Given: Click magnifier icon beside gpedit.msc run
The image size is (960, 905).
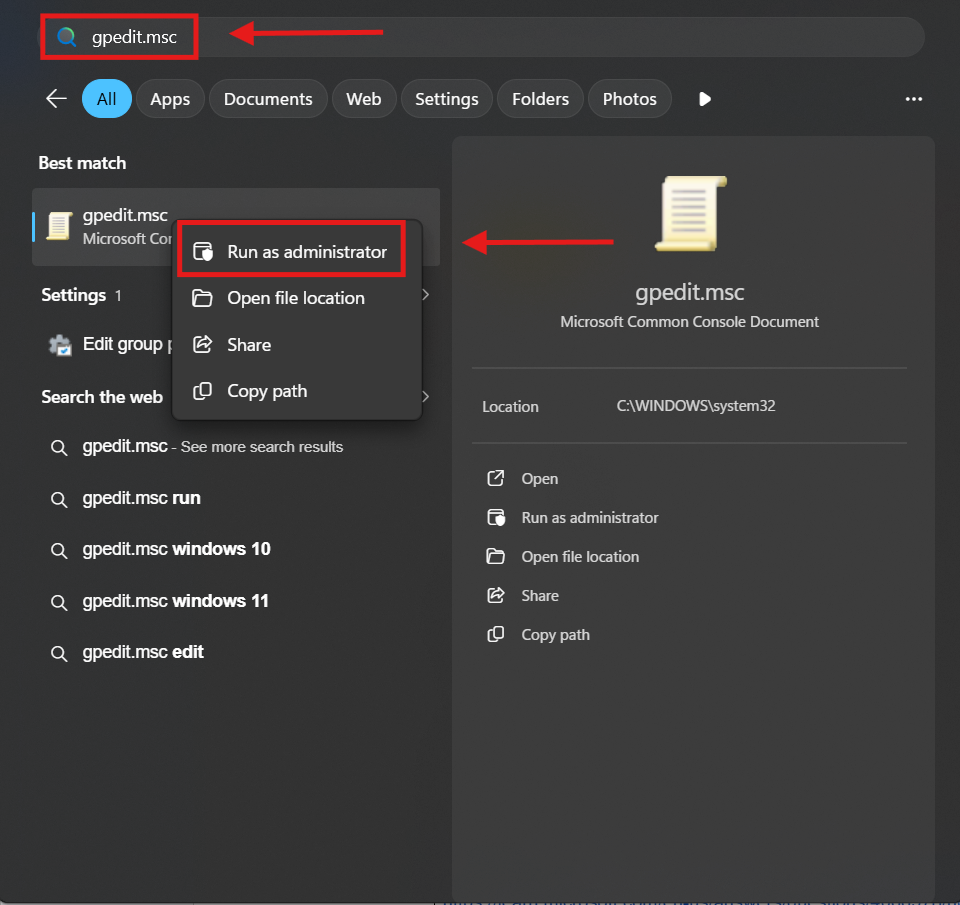Looking at the screenshot, I should coord(59,500).
